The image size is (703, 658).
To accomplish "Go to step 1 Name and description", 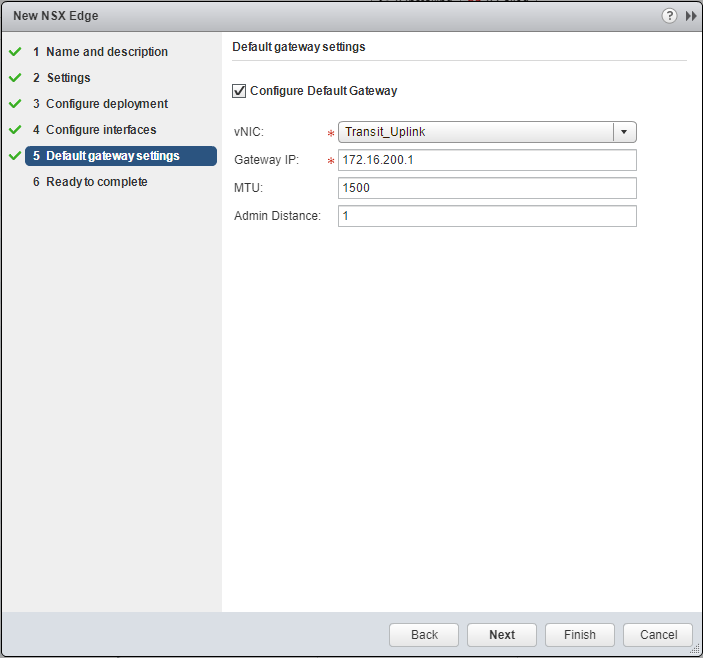I will (106, 52).
